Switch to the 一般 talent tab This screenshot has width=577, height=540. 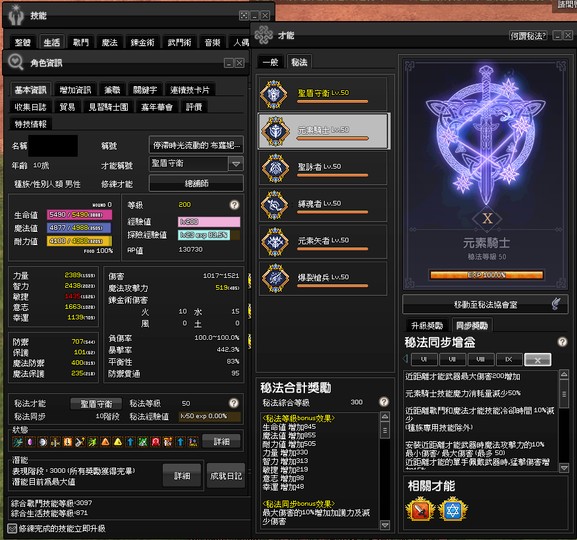click(x=270, y=62)
